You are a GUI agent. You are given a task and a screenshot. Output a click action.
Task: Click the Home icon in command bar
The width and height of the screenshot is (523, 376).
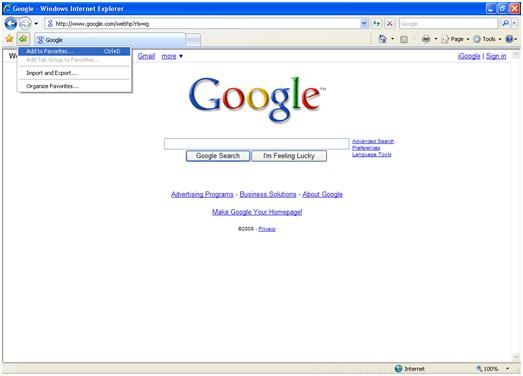[x=383, y=39]
